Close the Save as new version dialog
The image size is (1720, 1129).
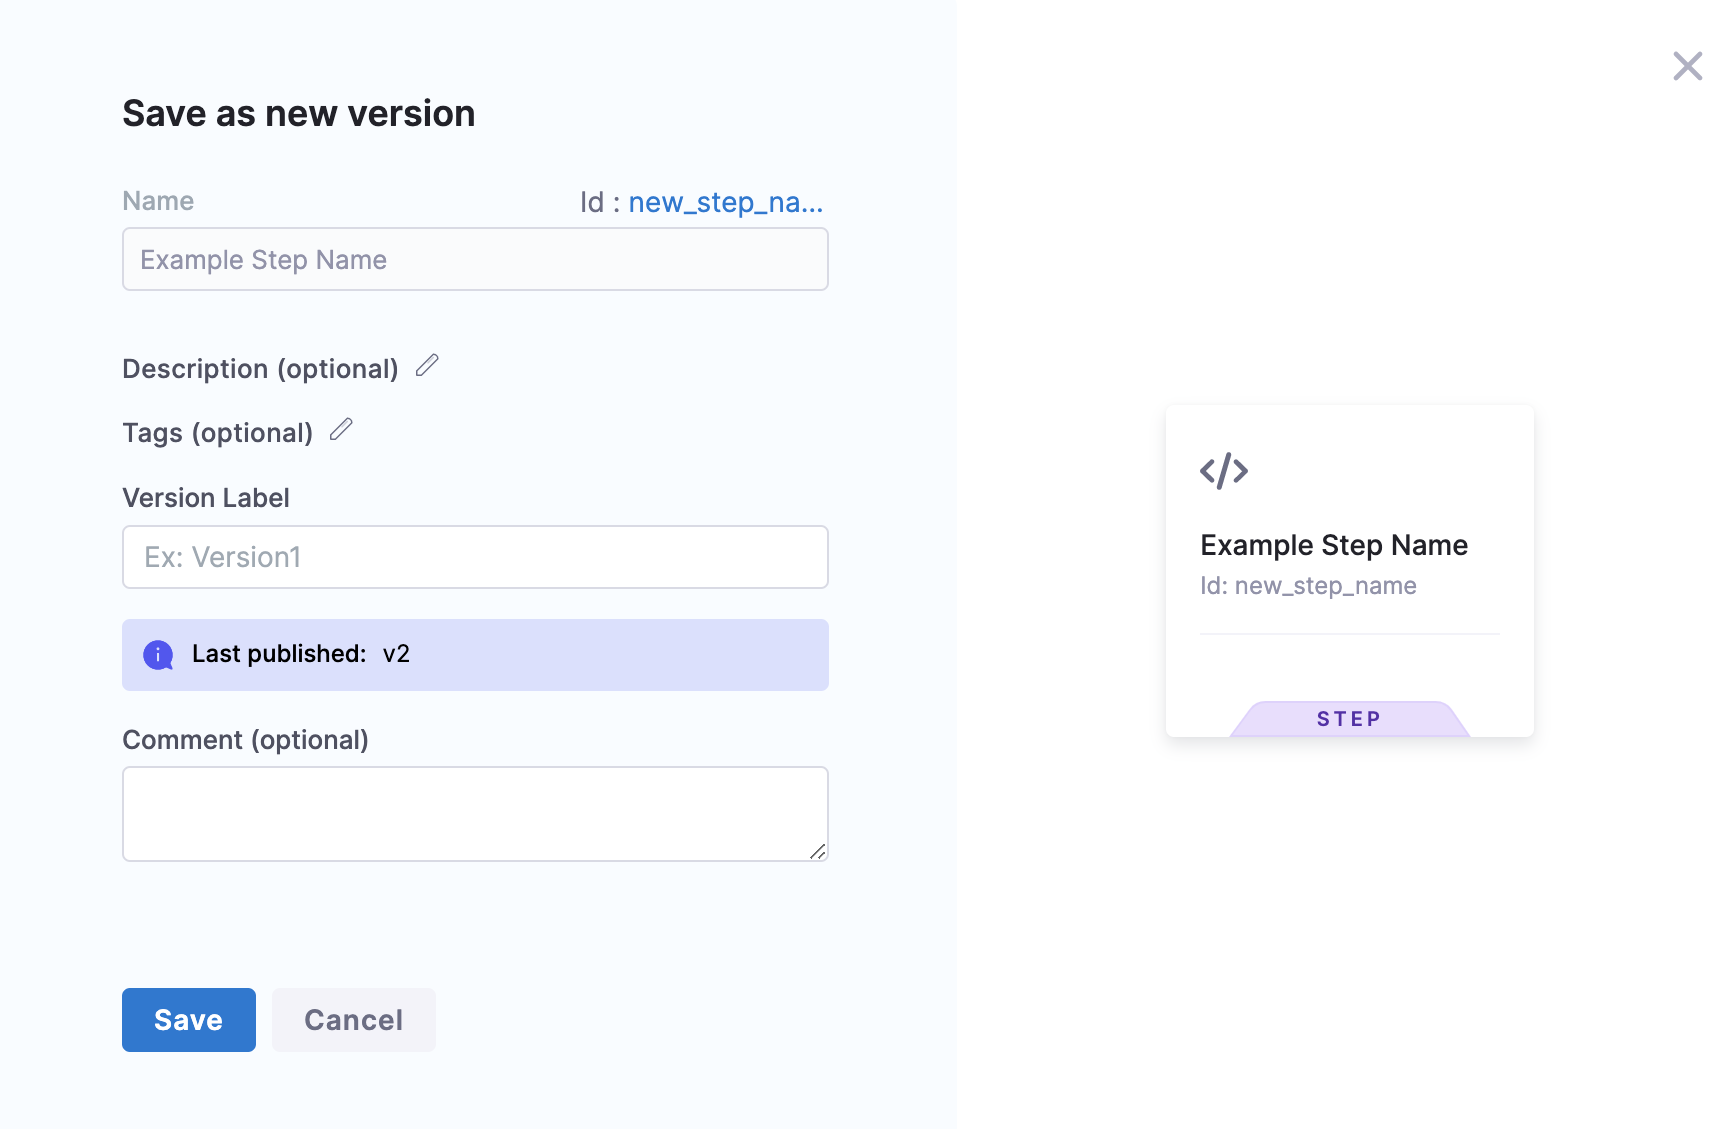(1687, 67)
